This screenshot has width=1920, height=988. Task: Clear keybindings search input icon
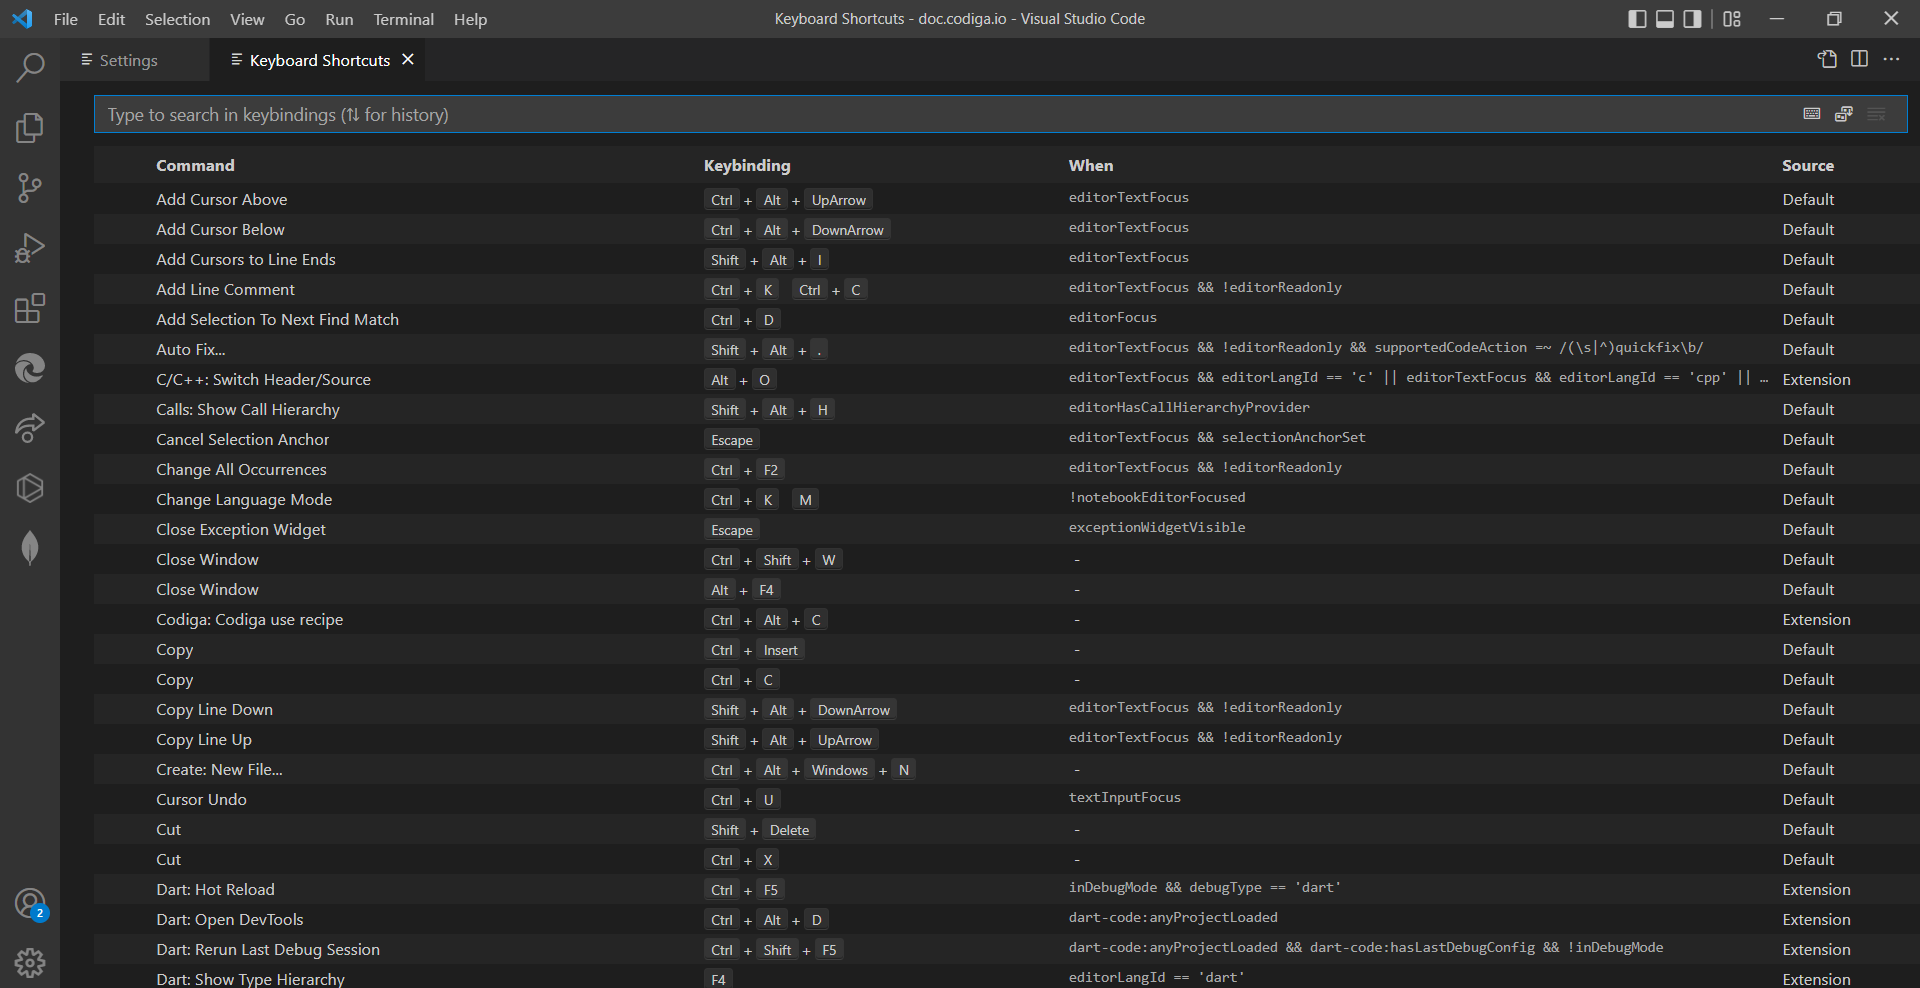(x=1876, y=114)
